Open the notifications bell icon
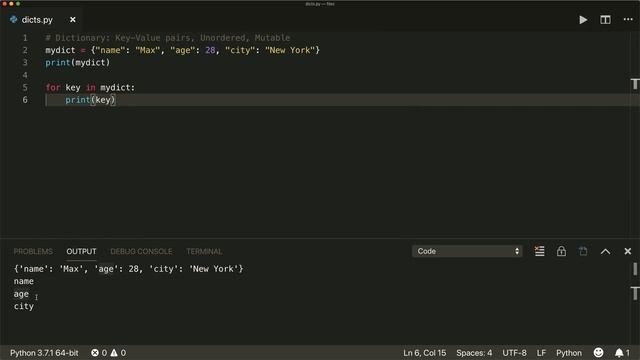 point(622,353)
